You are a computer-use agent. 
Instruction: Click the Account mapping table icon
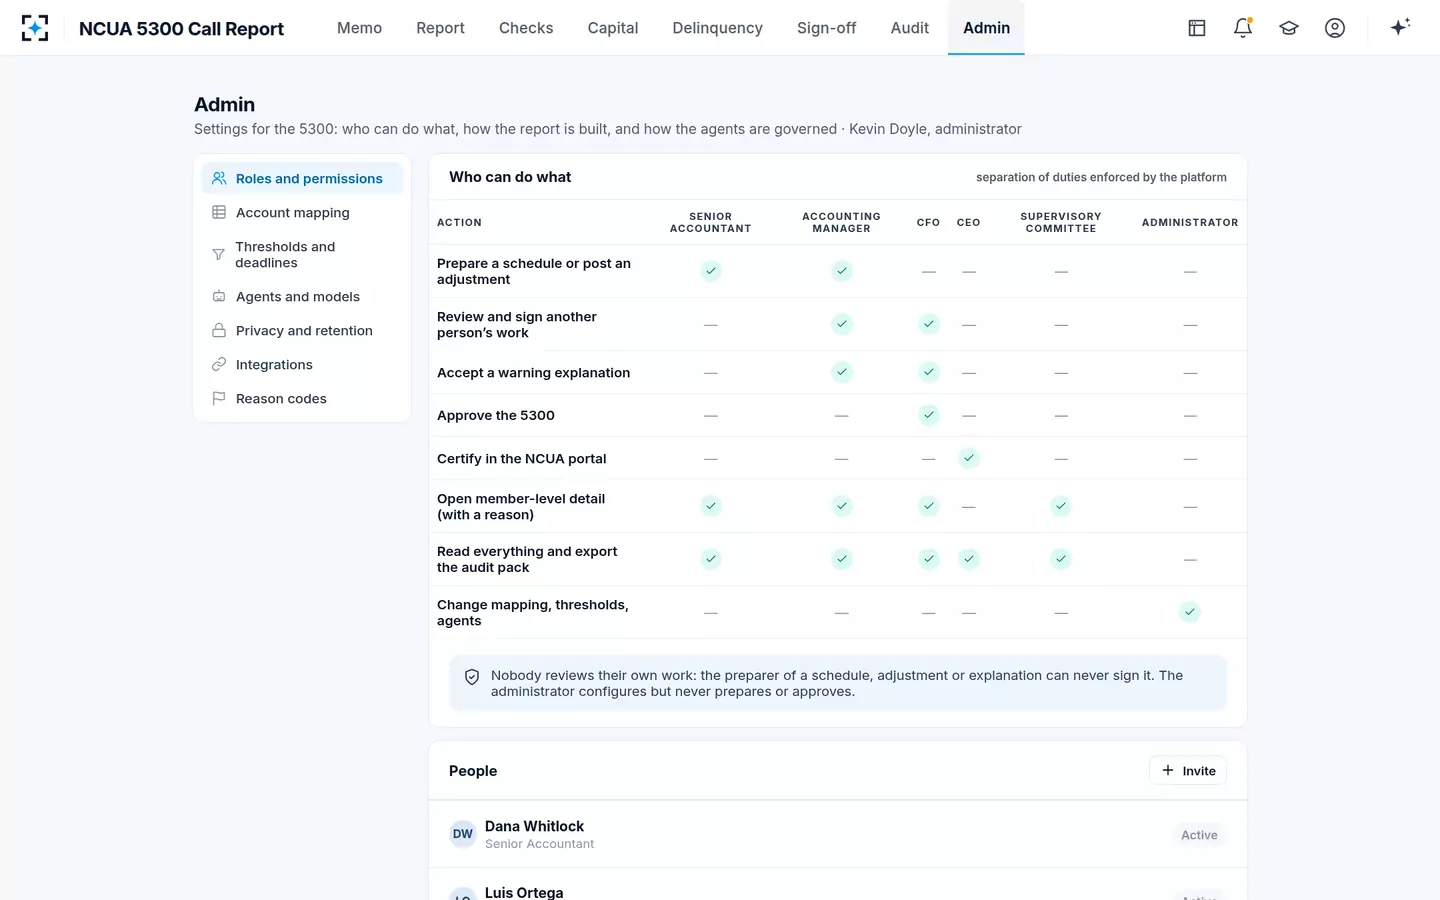coord(219,212)
